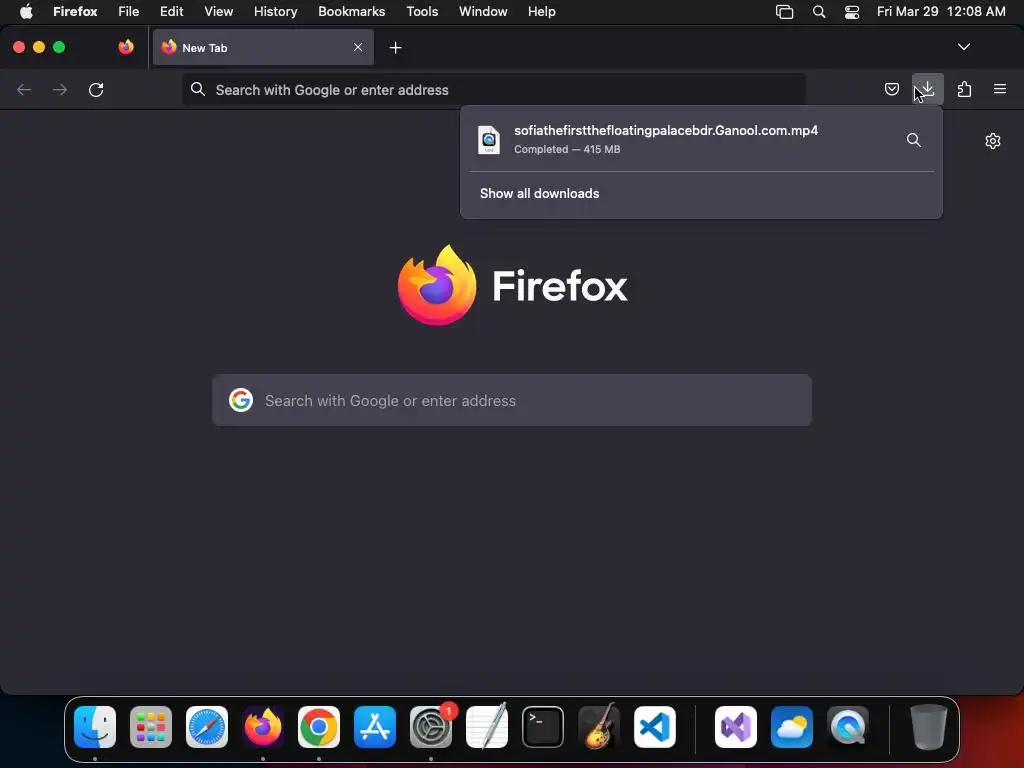Open Launchpad from the Dock
The image size is (1024, 768).
click(151, 726)
